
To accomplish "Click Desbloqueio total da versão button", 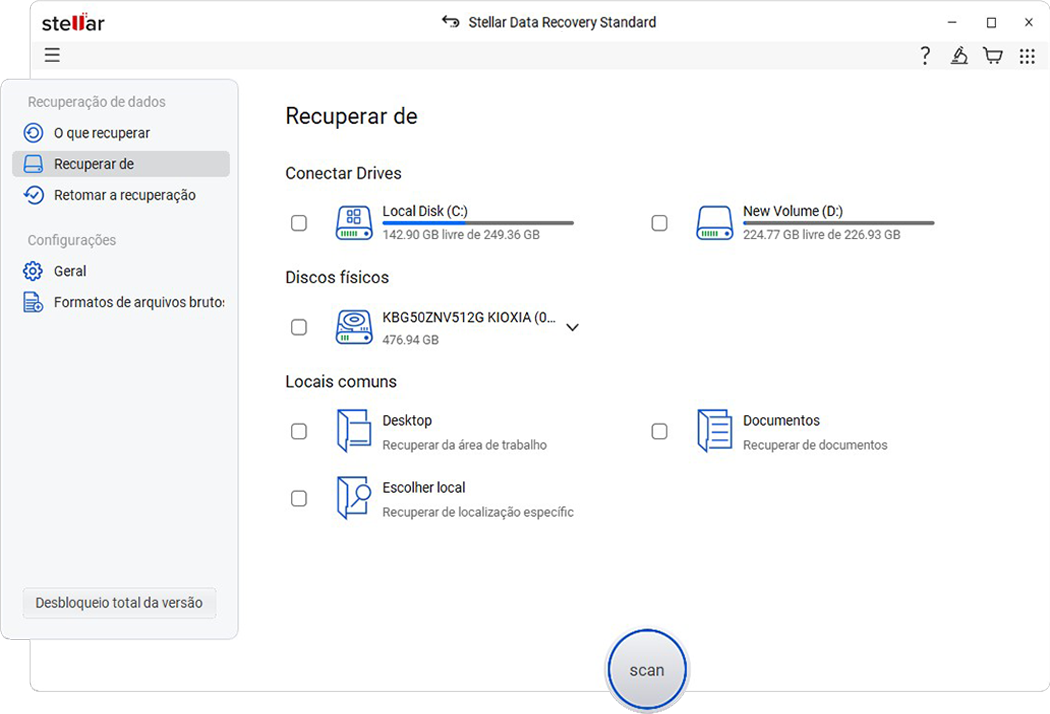I will point(119,603).
